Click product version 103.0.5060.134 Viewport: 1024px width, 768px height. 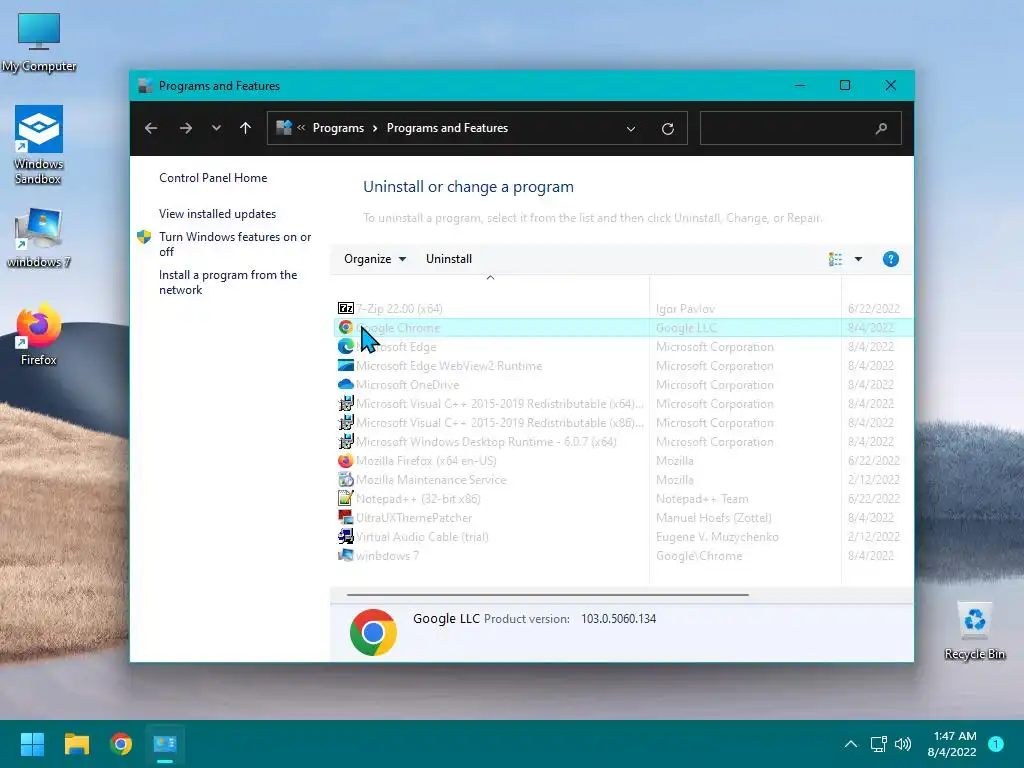pyautogui.click(x=618, y=618)
